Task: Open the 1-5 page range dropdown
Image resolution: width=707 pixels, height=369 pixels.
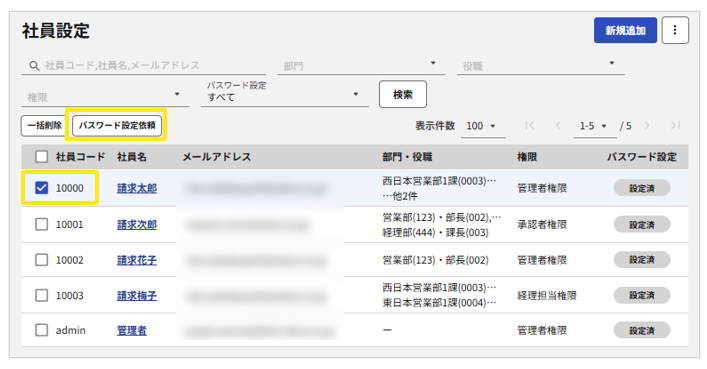Action: pyautogui.click(x=594, y=126)
